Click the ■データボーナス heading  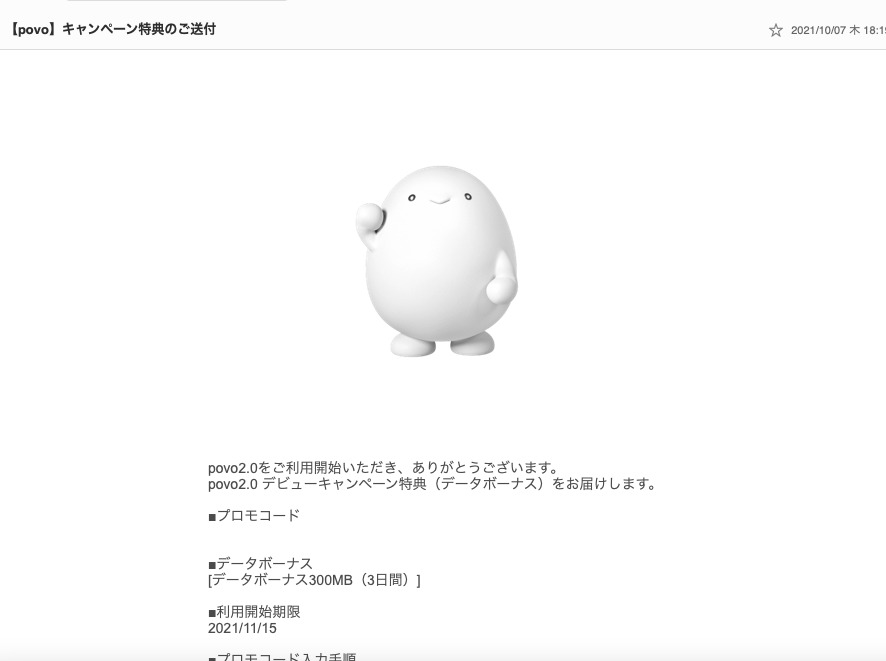[260, 564]
